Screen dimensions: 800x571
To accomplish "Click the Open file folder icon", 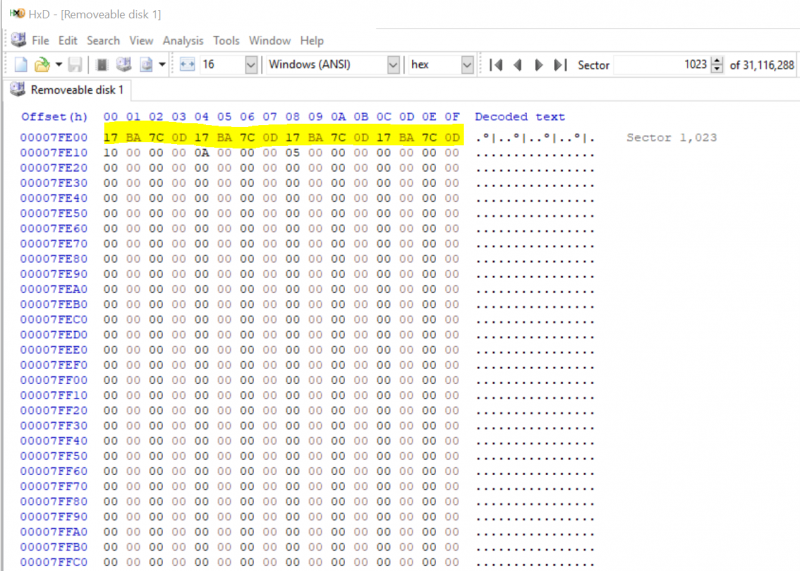I will coord(41,65).
